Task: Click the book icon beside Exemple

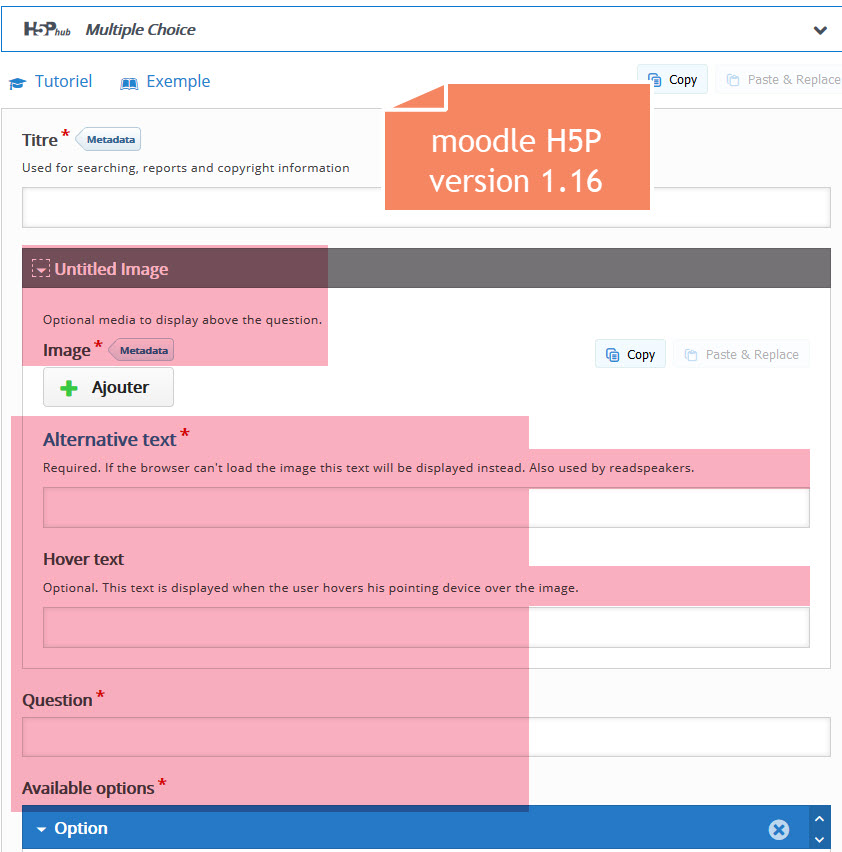Action: point(129,83)
